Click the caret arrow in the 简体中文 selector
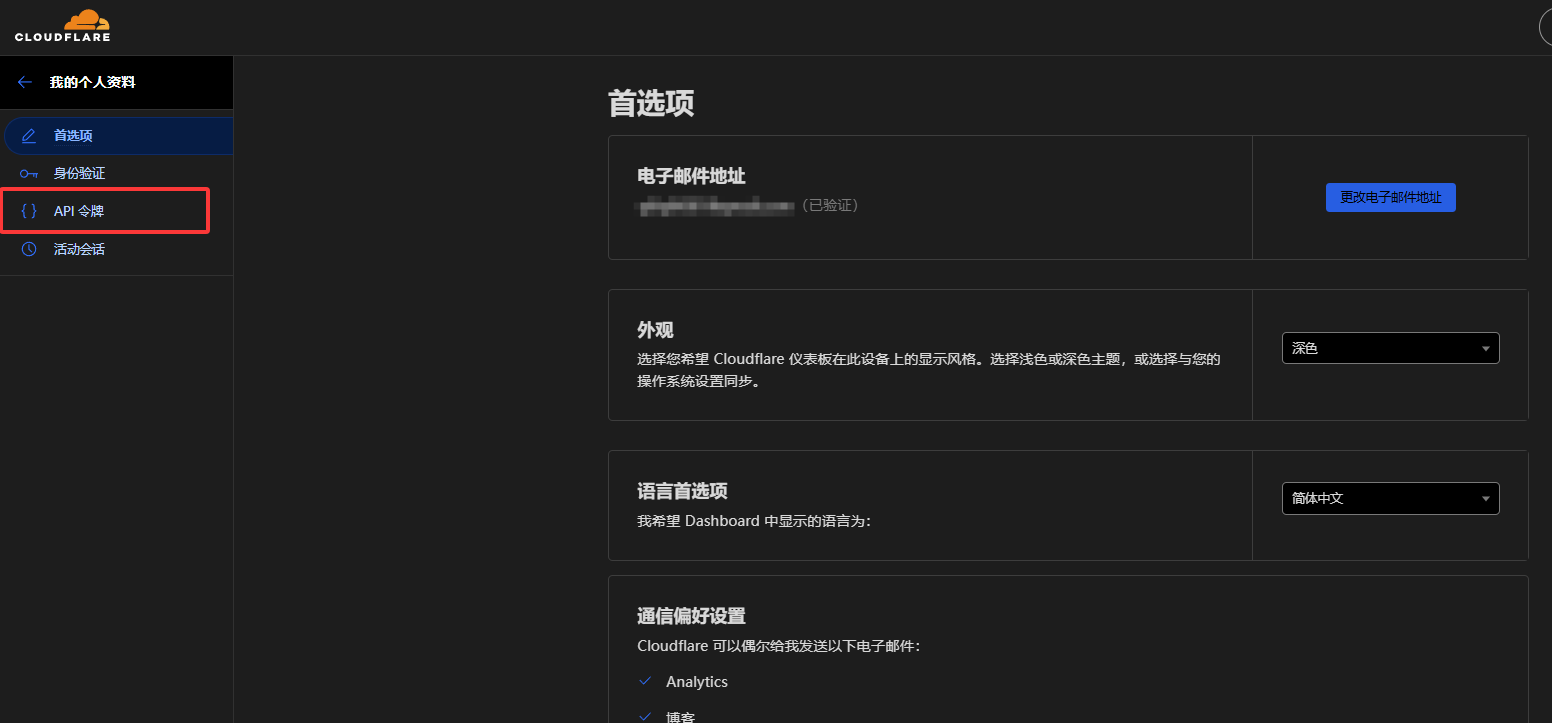 1486,498
